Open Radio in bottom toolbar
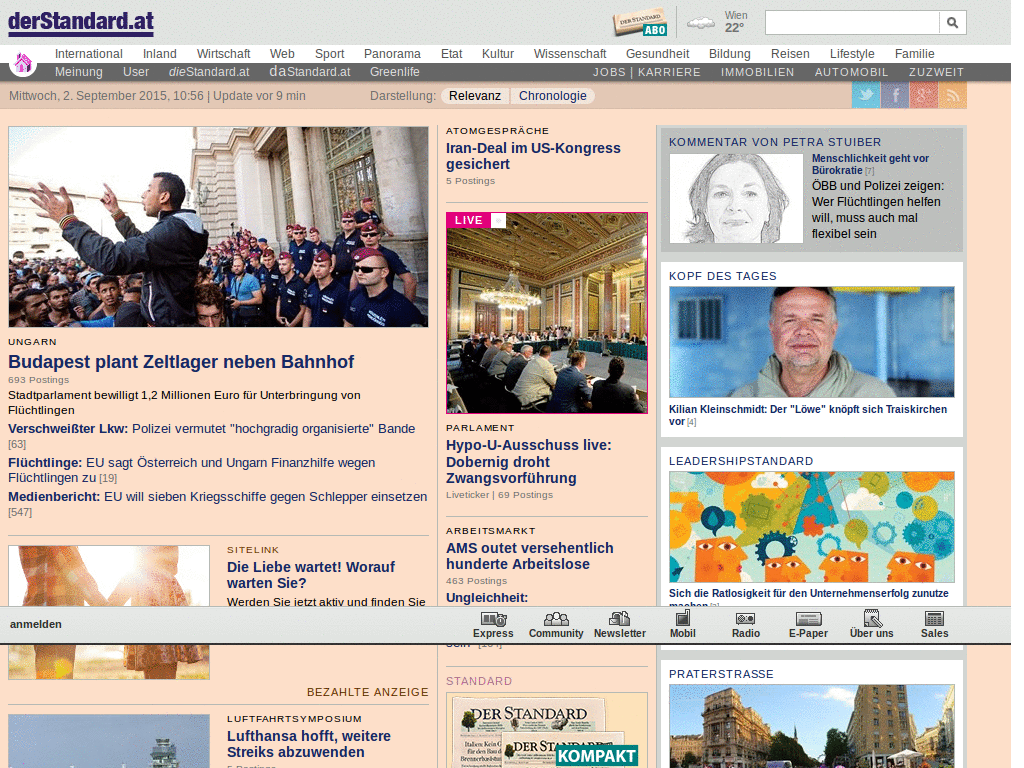 (x=746, y=625)
